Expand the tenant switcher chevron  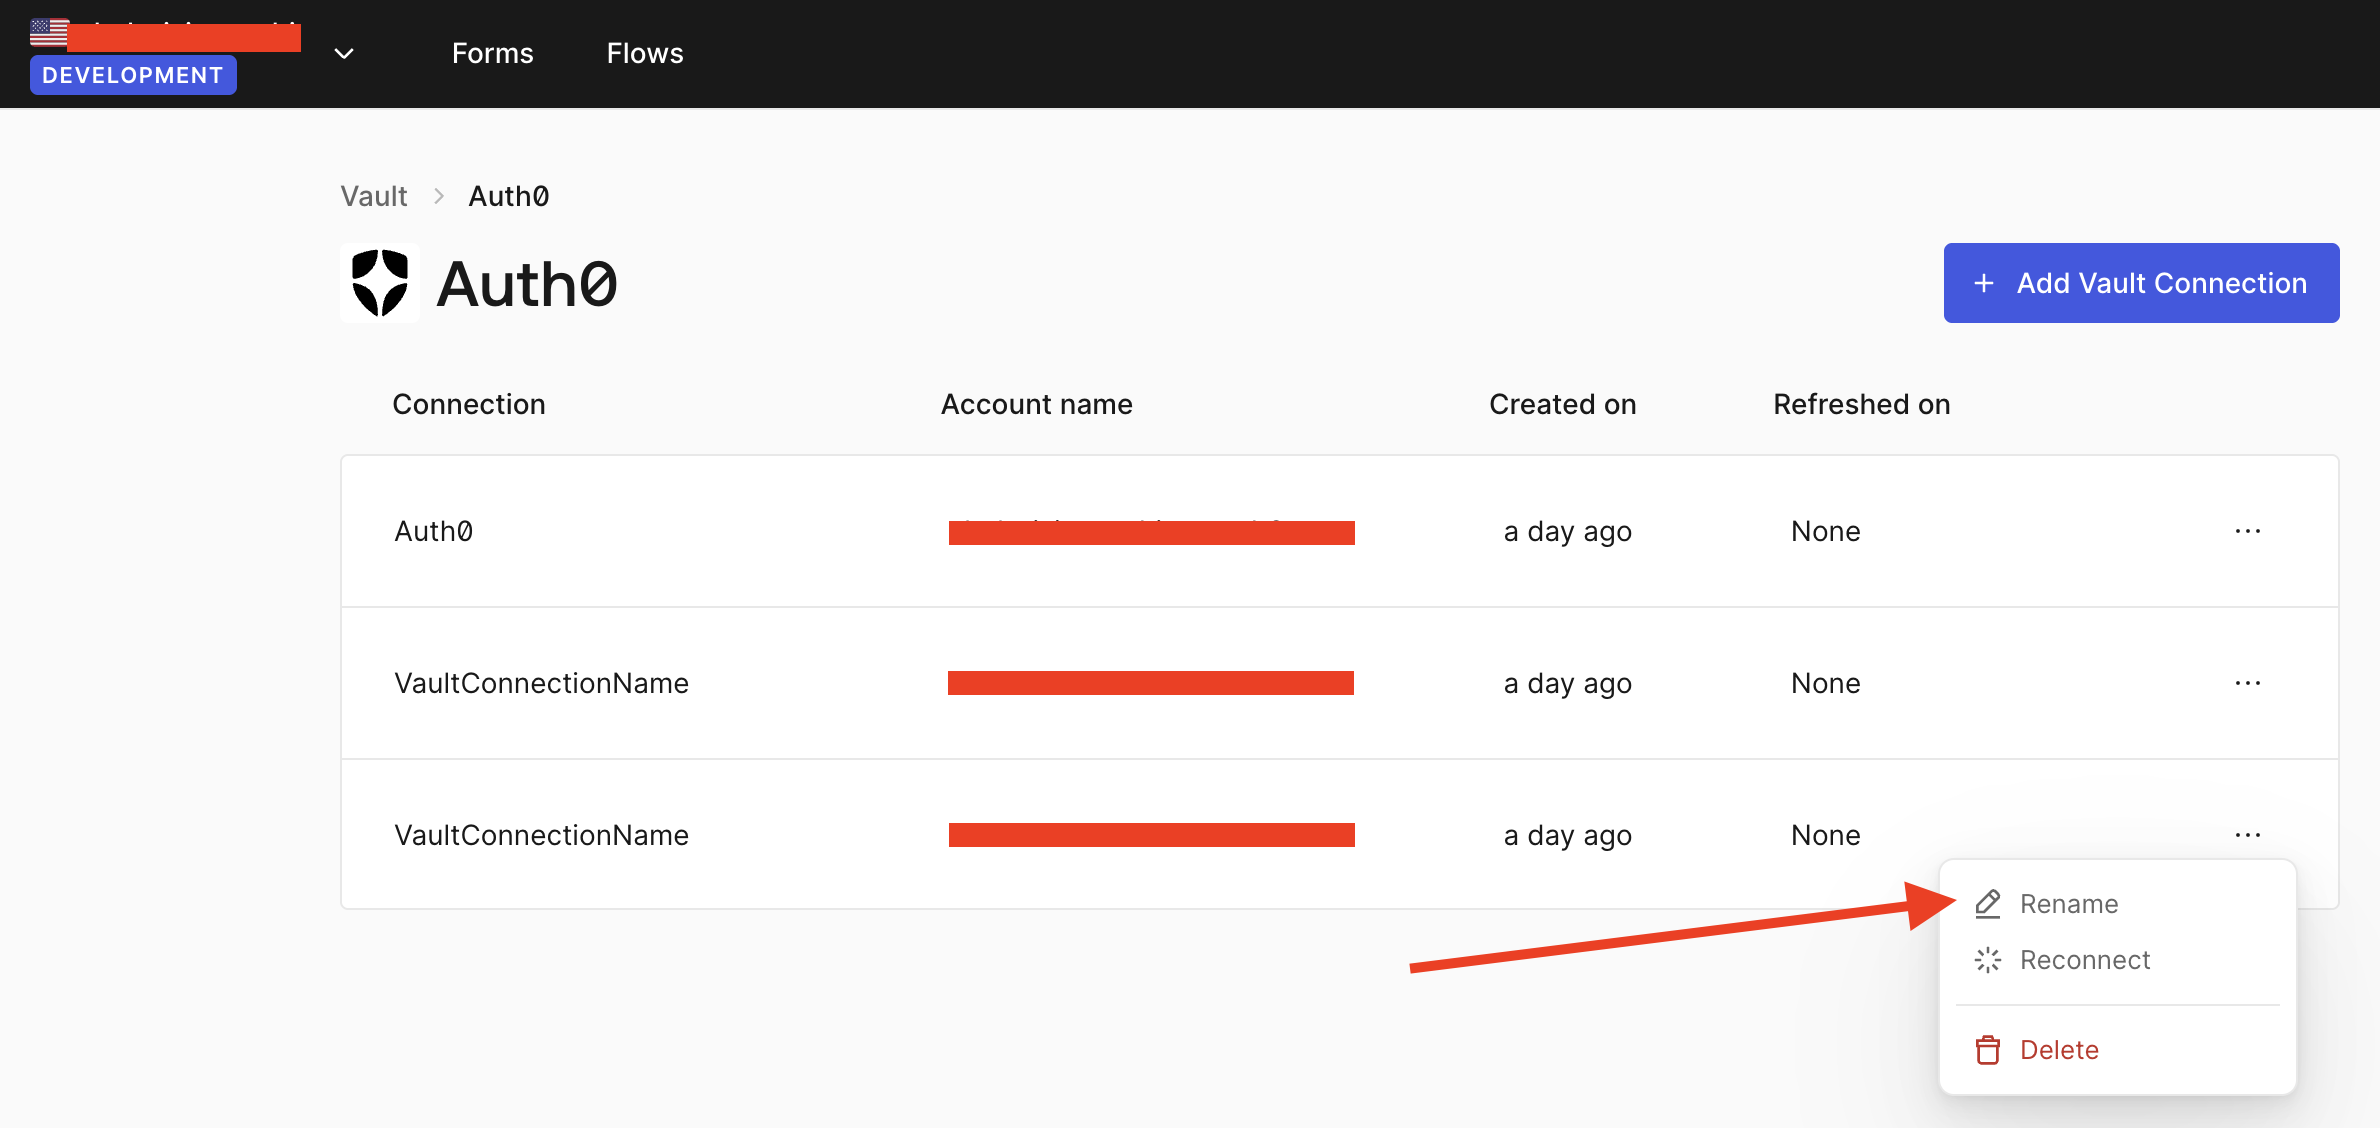pyautogui.click(x=343, y=53)
